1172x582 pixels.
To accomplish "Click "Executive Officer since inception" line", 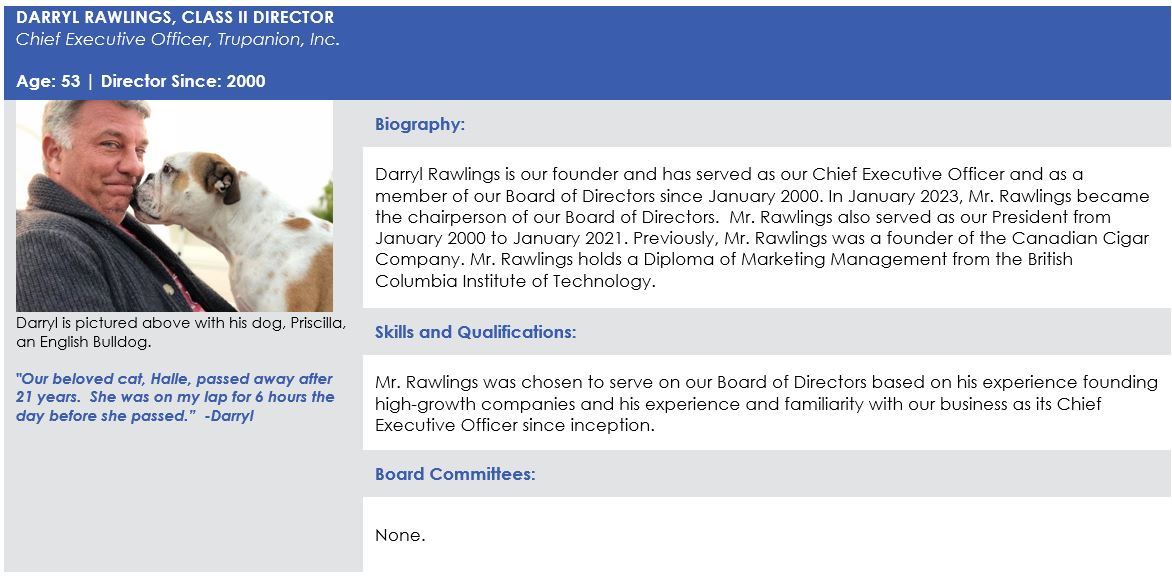I will point(514,425).
